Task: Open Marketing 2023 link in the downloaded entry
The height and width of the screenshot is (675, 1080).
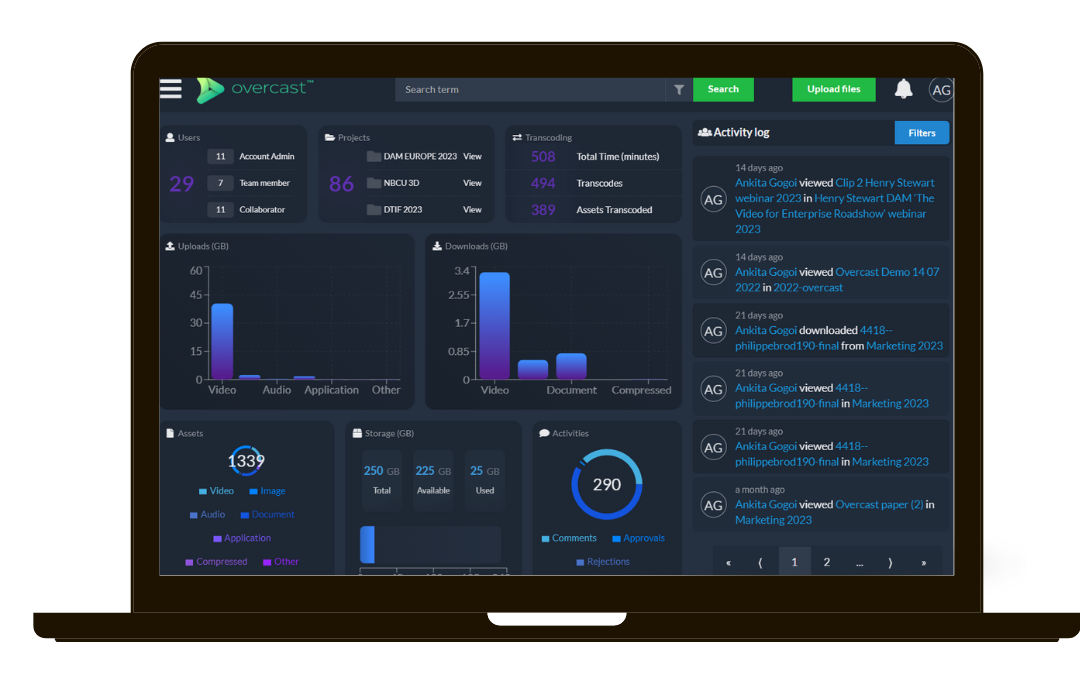Action: click(x=904, y=346)
